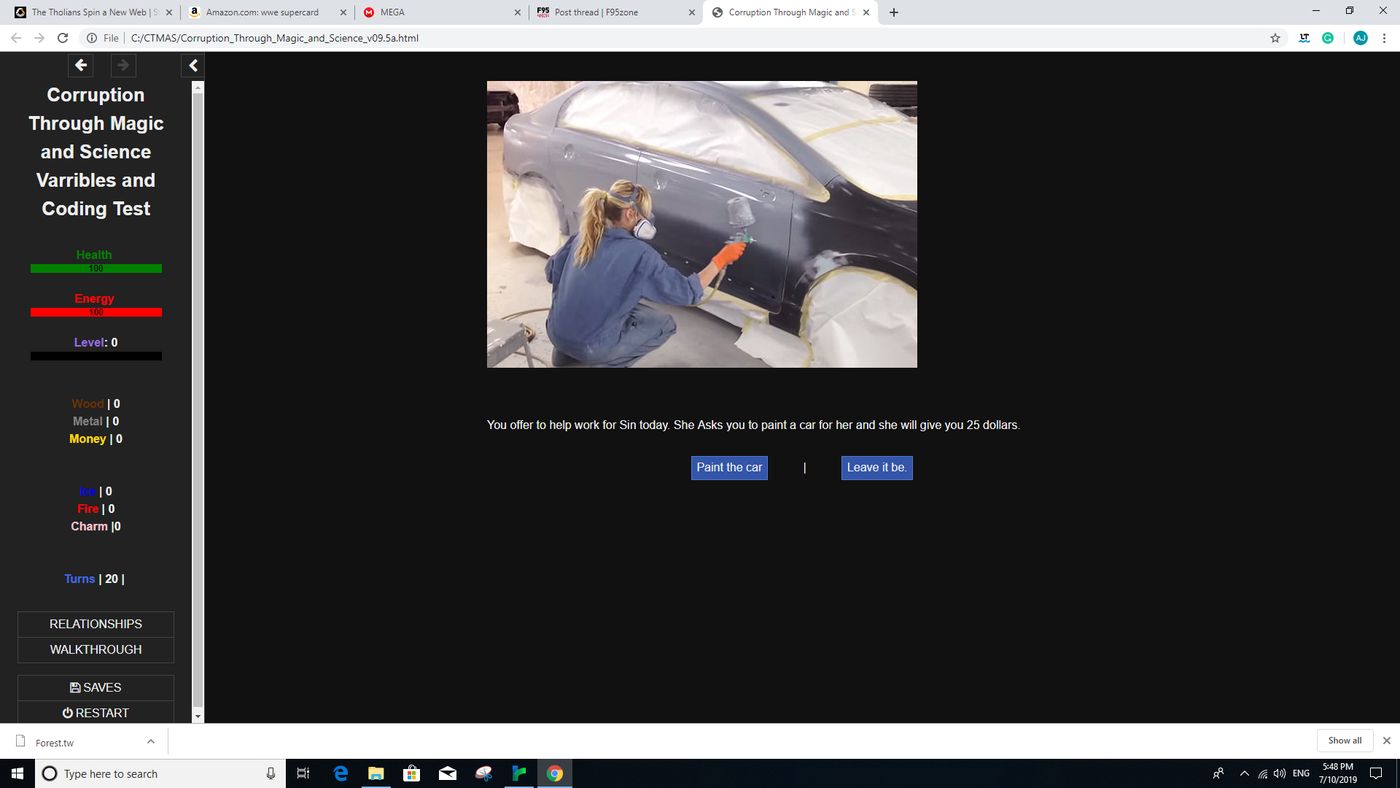Open the AJ Chrome profile avatar

point(1360,38)
